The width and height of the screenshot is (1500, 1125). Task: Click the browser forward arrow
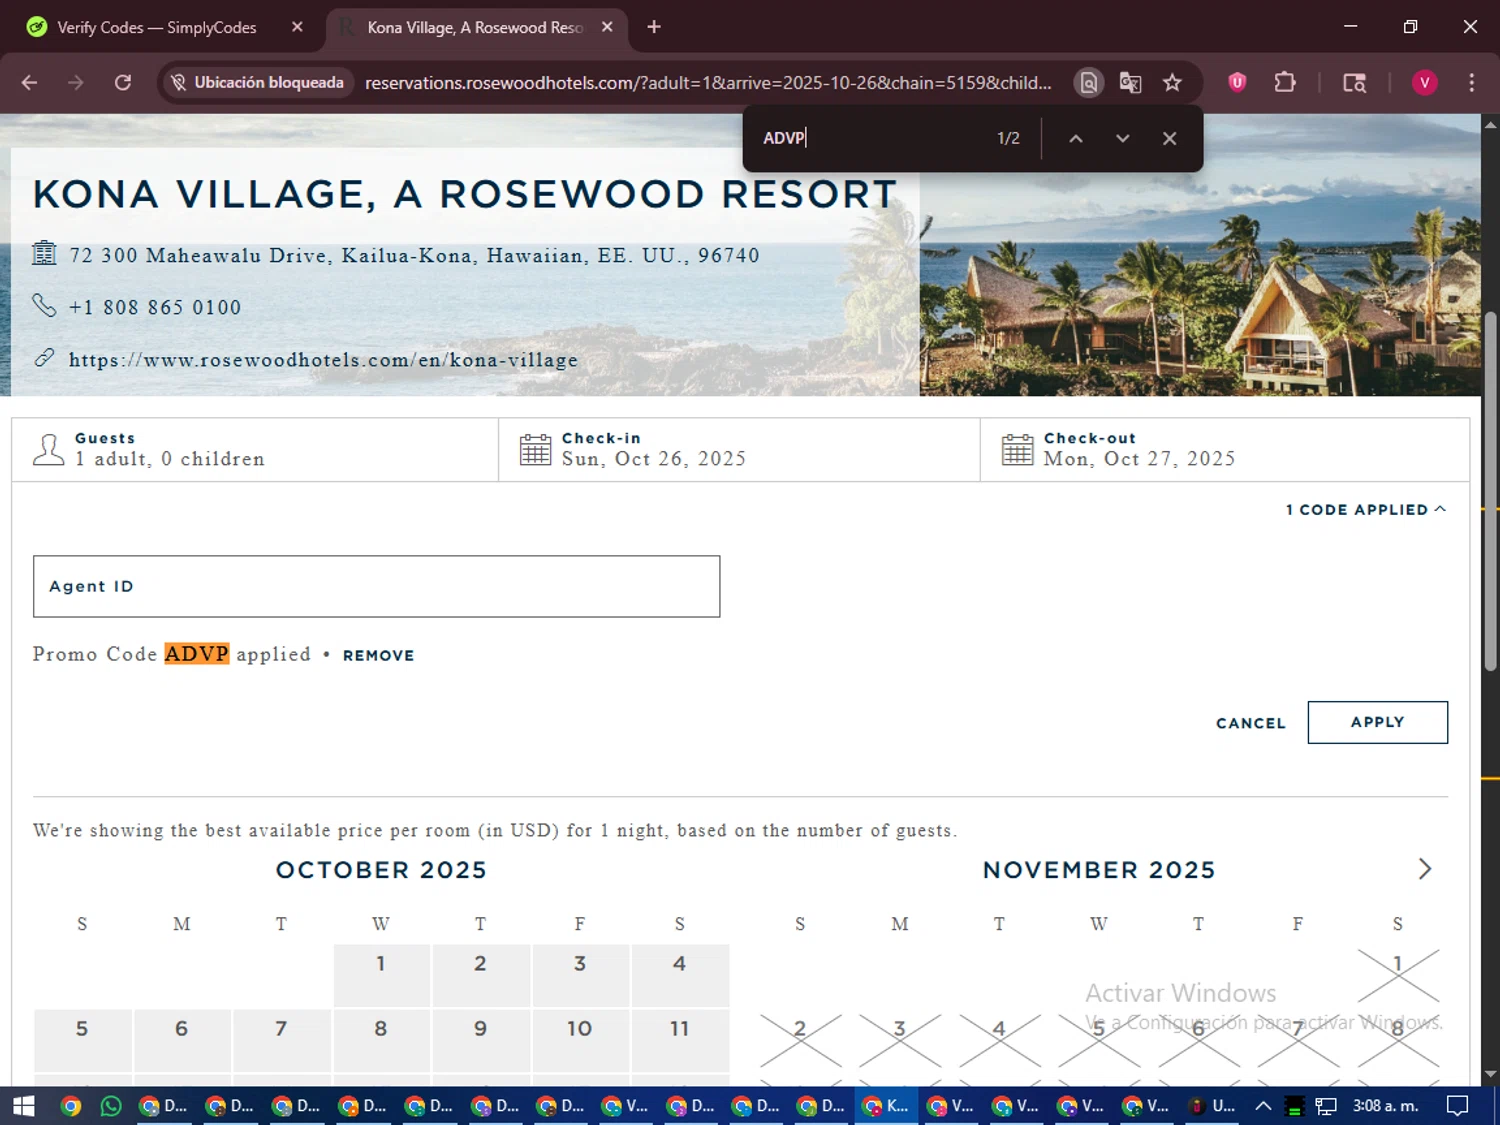76,83
